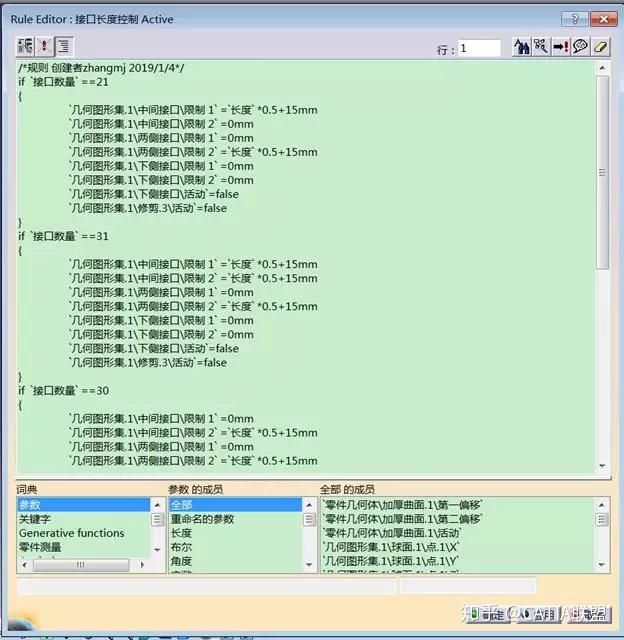This screenshot has height=640, width=624.
Task: Click 参数 的成员 list scroll down arrow
Action: 309,564
